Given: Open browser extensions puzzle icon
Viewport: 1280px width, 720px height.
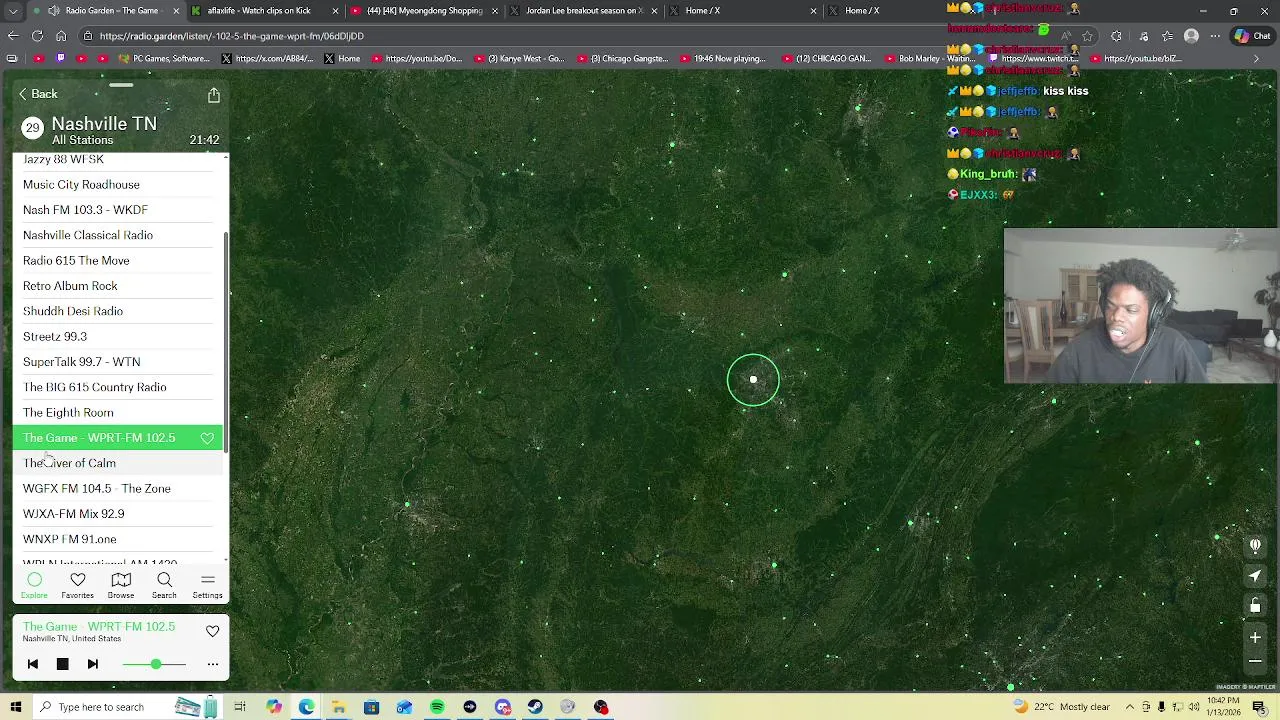Looking at the screenshot, I should pos(1116,36).
